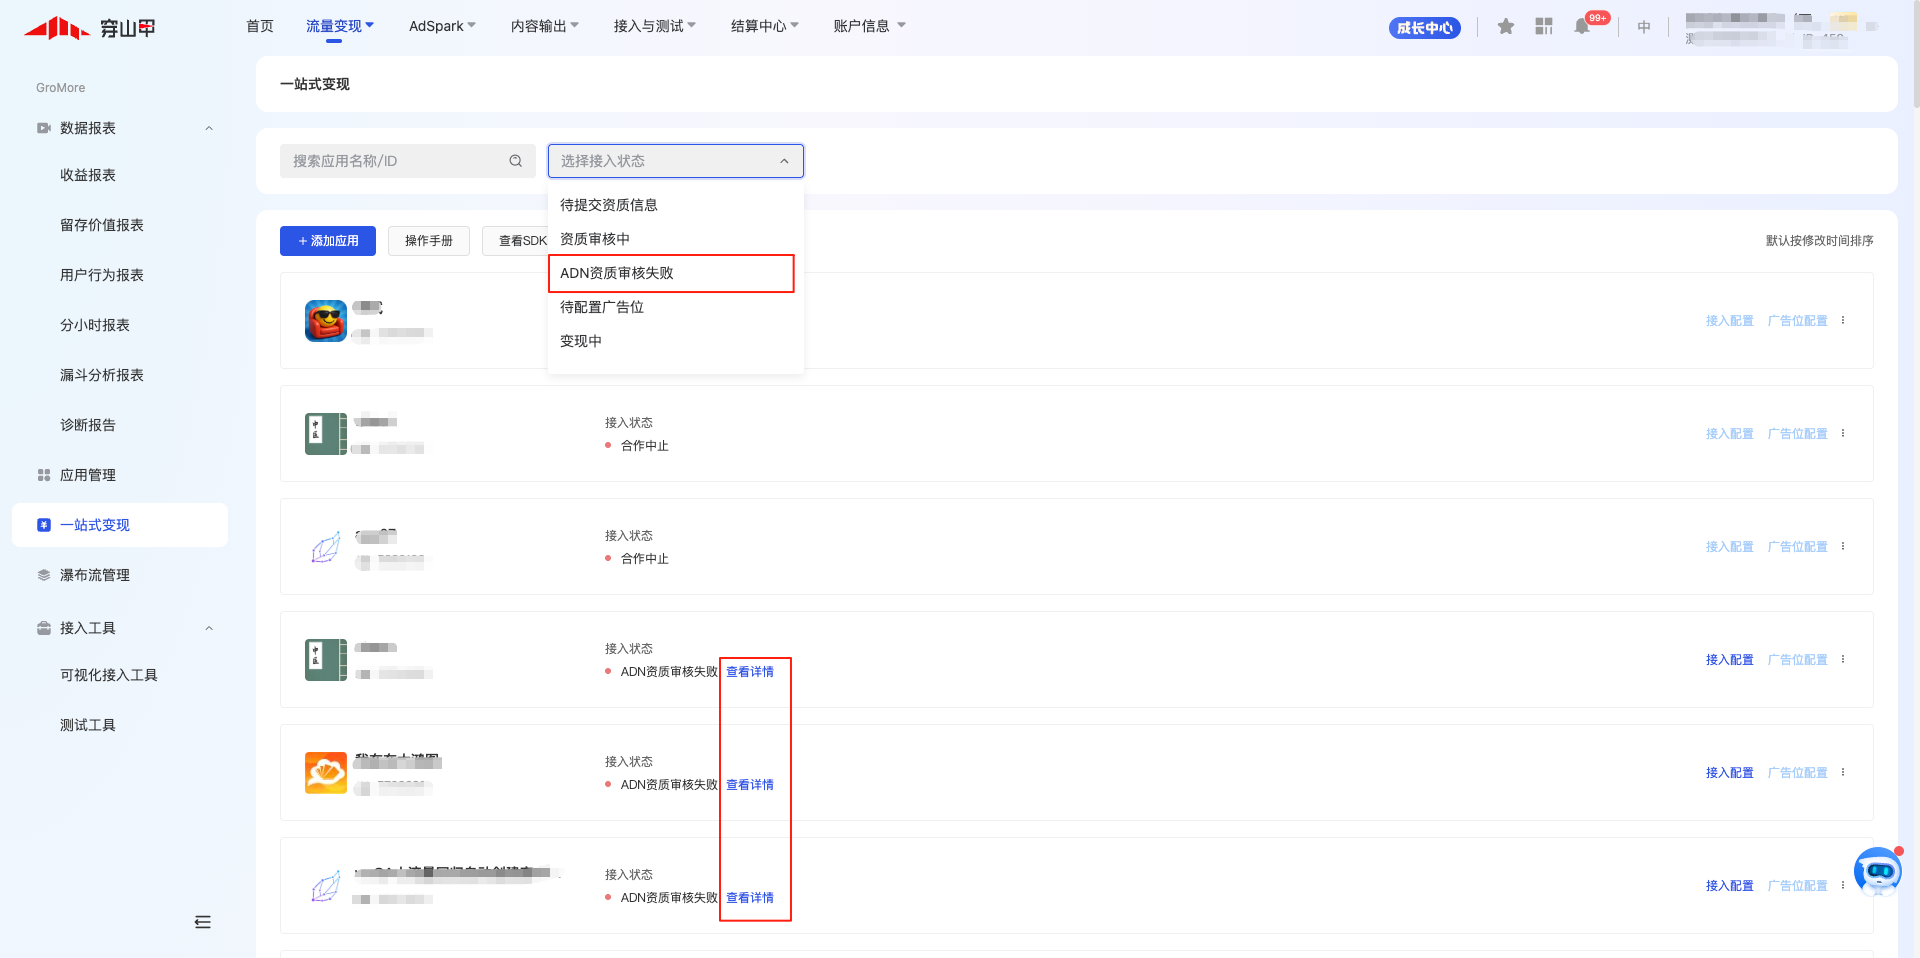Open more options for the first app
This screenshot has height=958, width=1920.
tap(1843, 320)
